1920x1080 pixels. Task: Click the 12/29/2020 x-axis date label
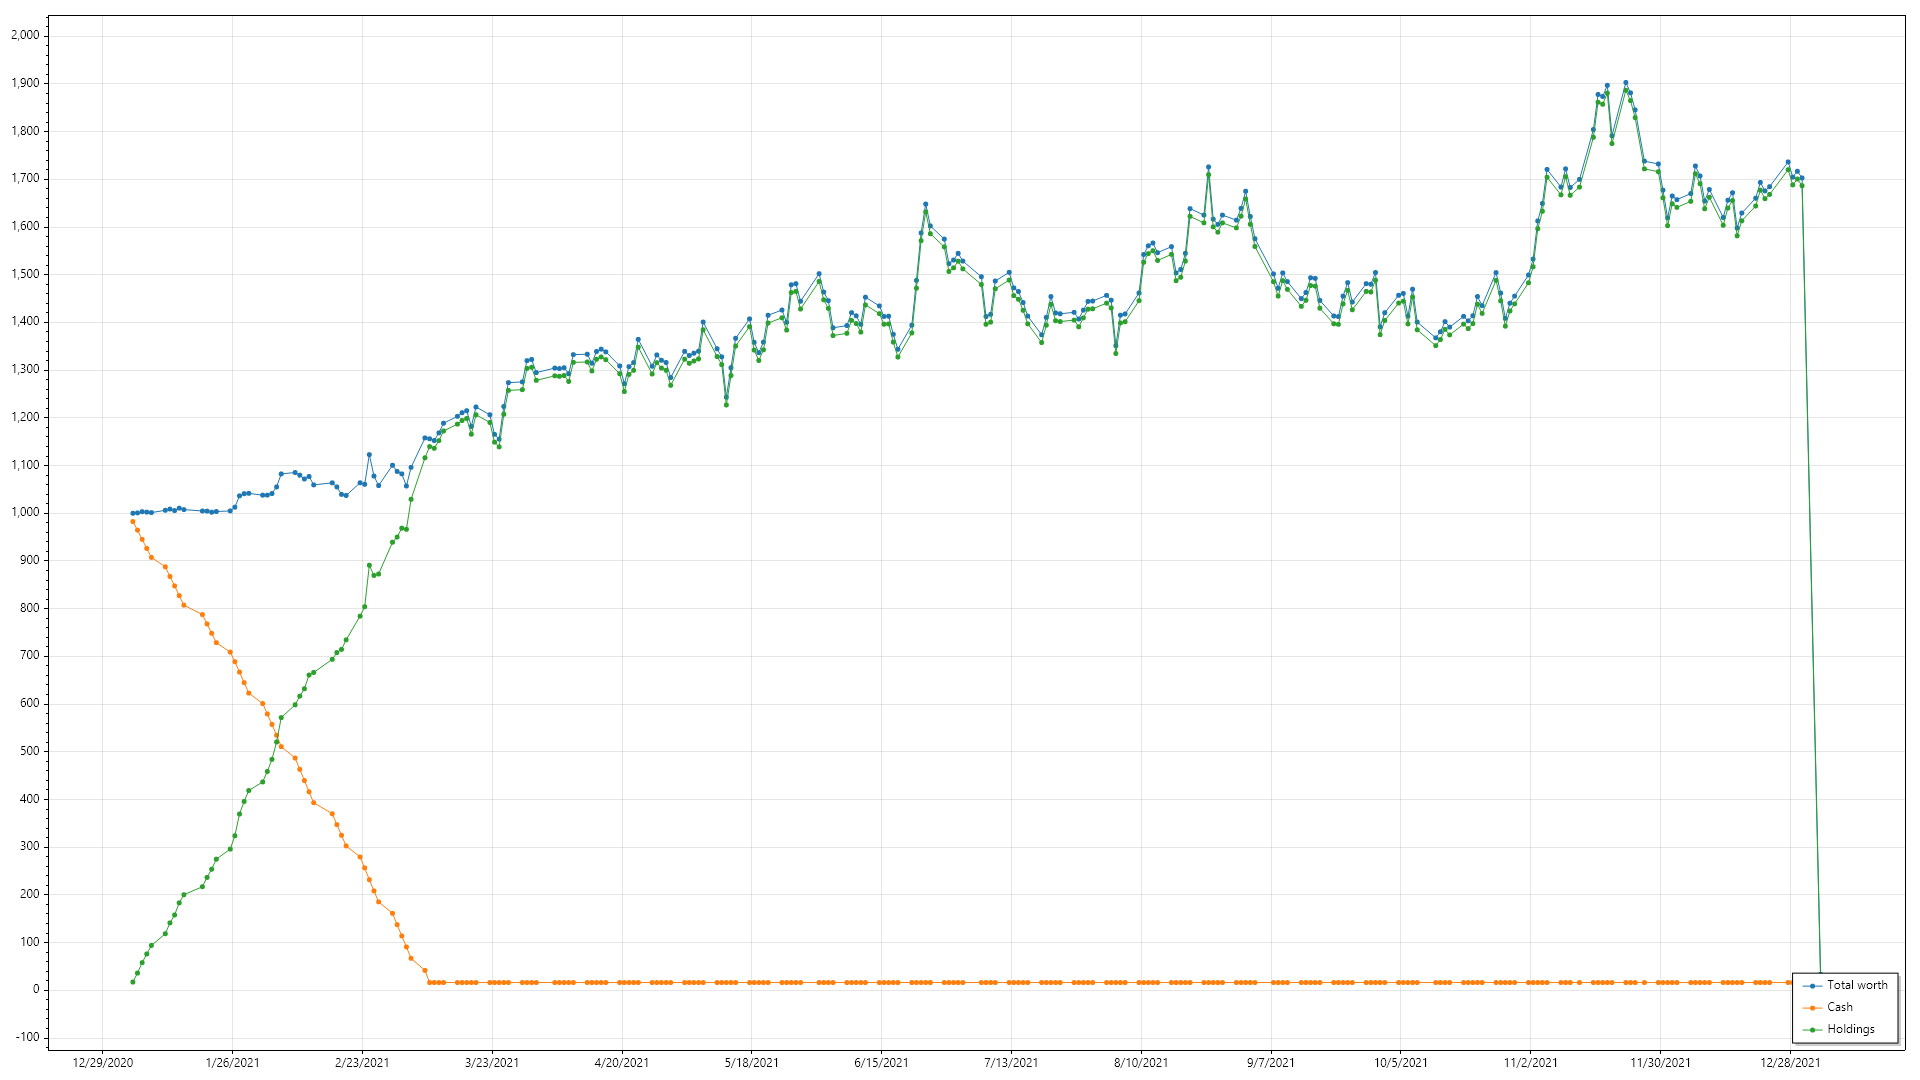click(102, 1063)
